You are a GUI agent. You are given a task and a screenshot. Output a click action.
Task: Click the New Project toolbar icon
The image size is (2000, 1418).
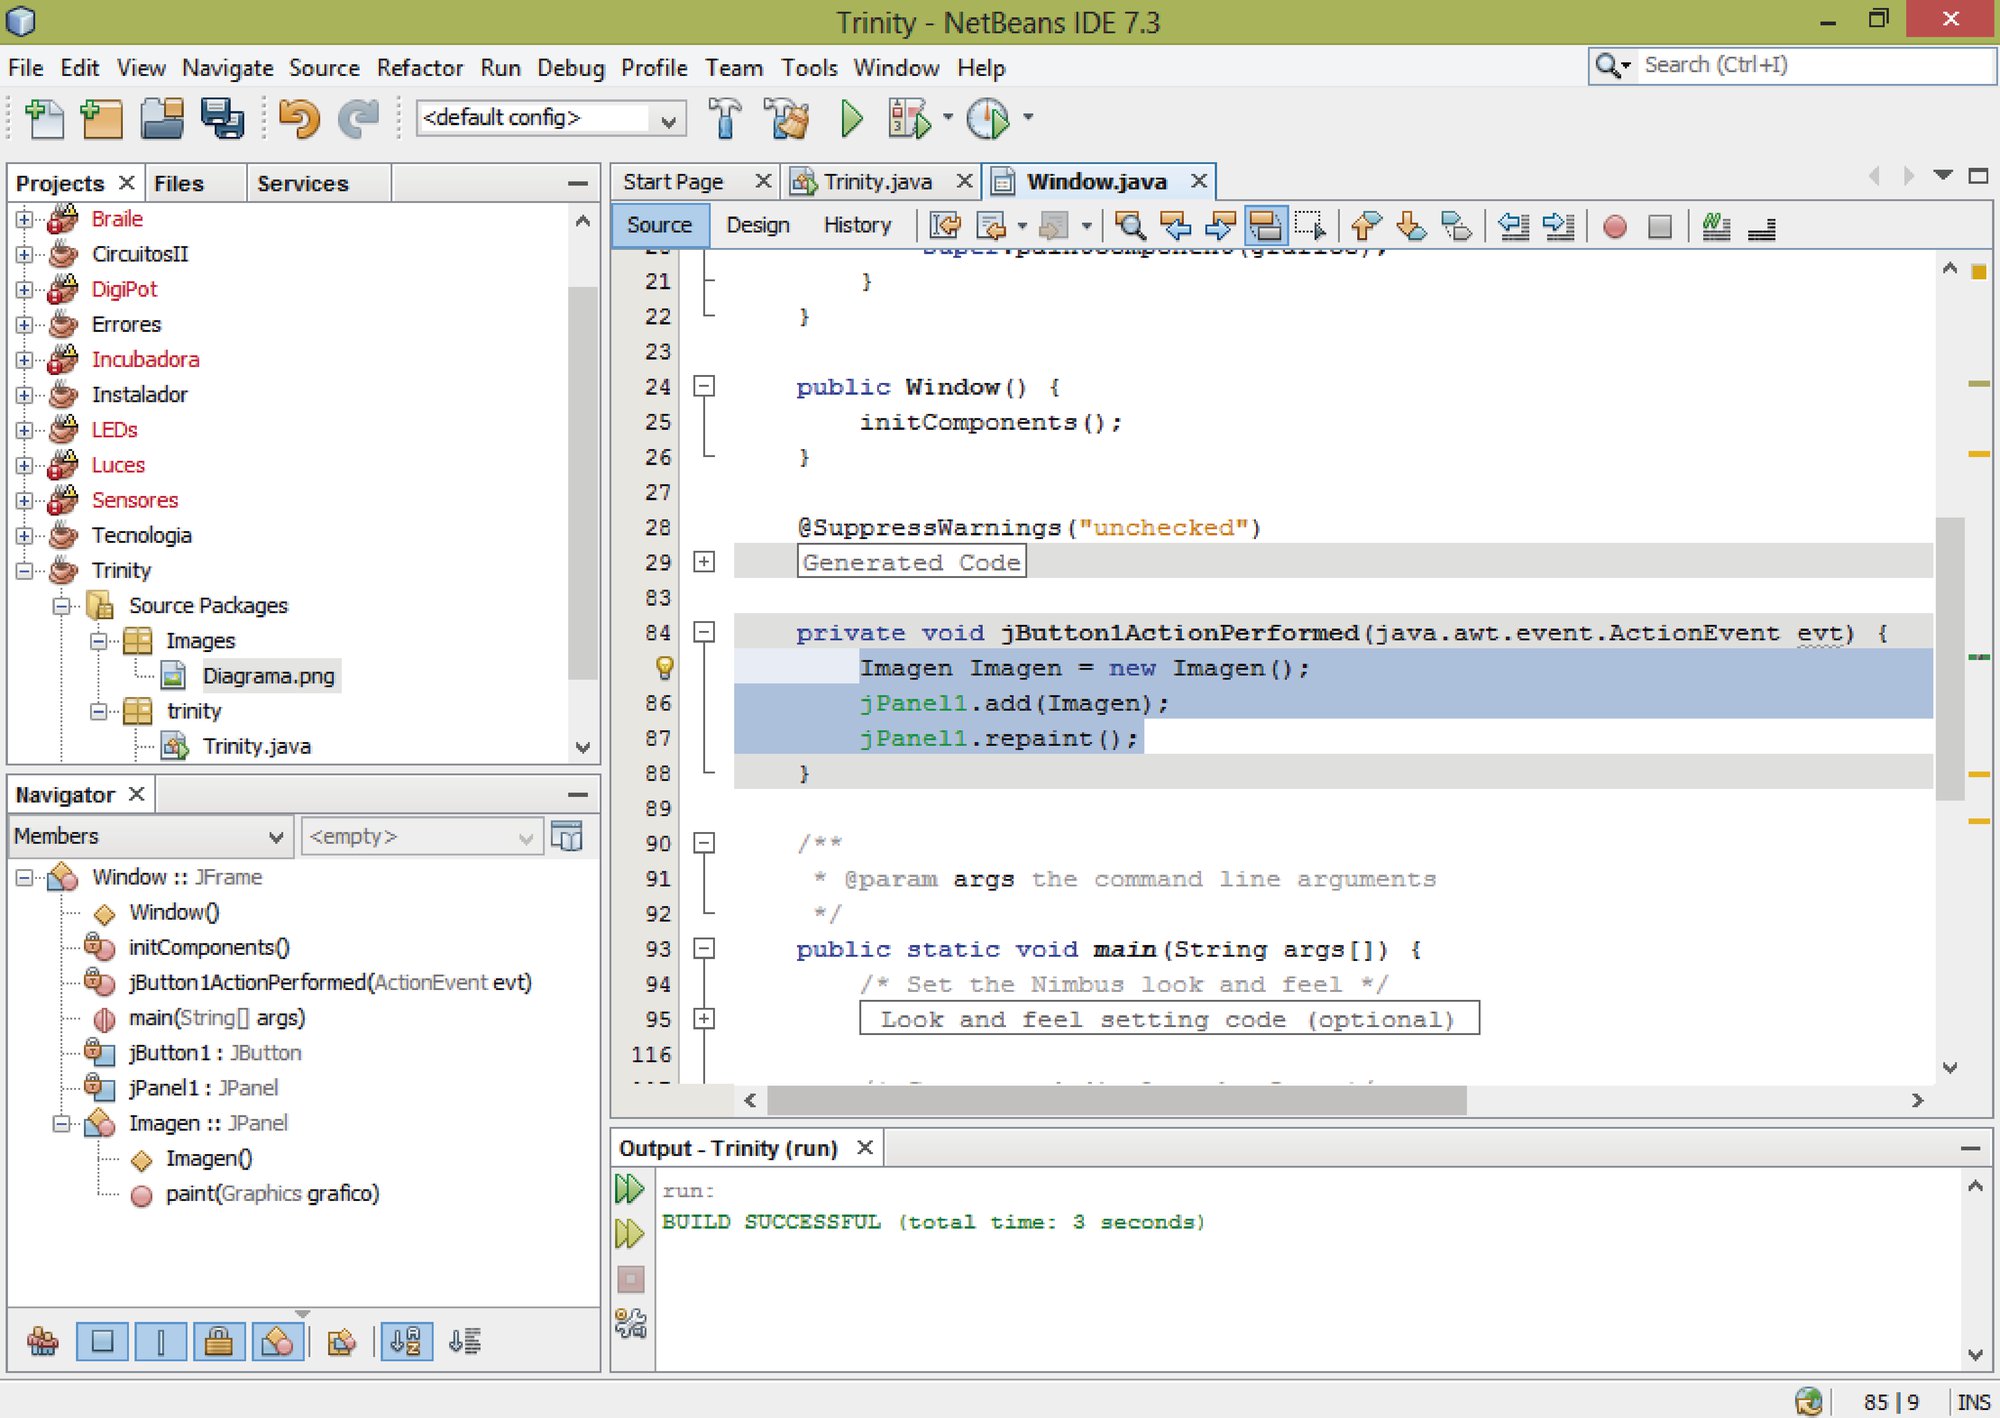[x=101, y=119]
